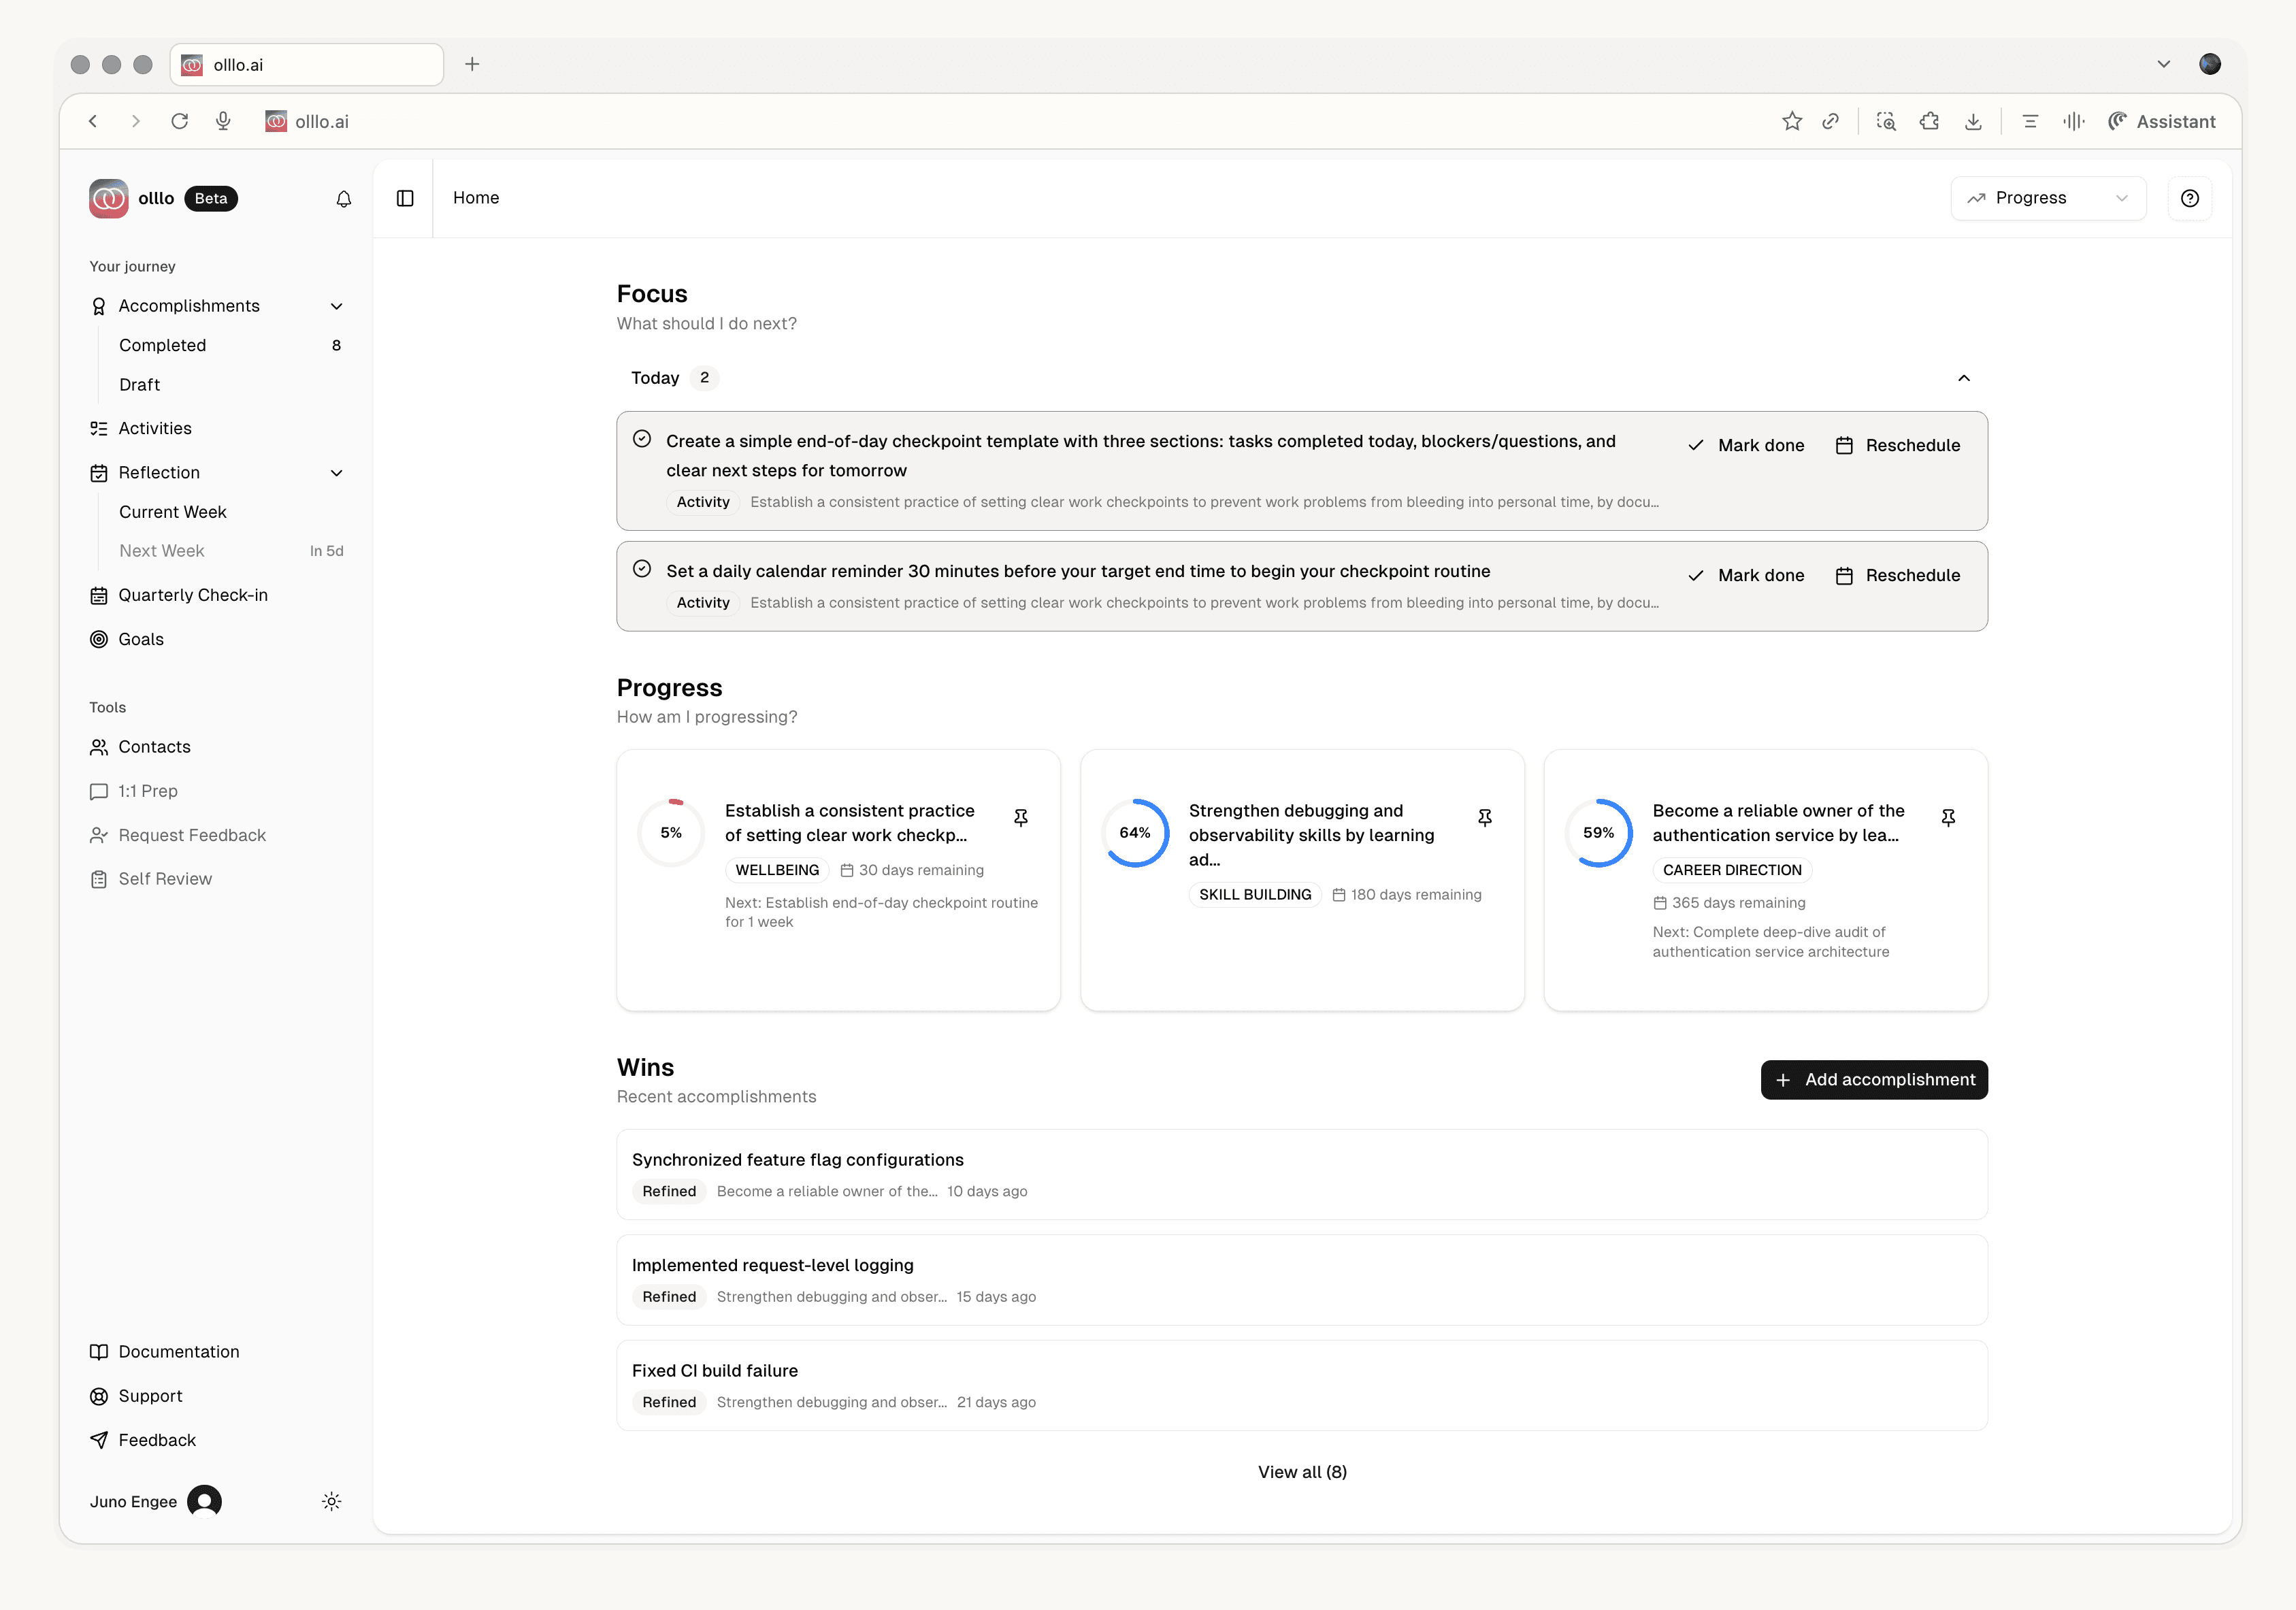Open Self Review from the Tools section
This screenshot has height=1610, width=2296.
coord(164,879)
